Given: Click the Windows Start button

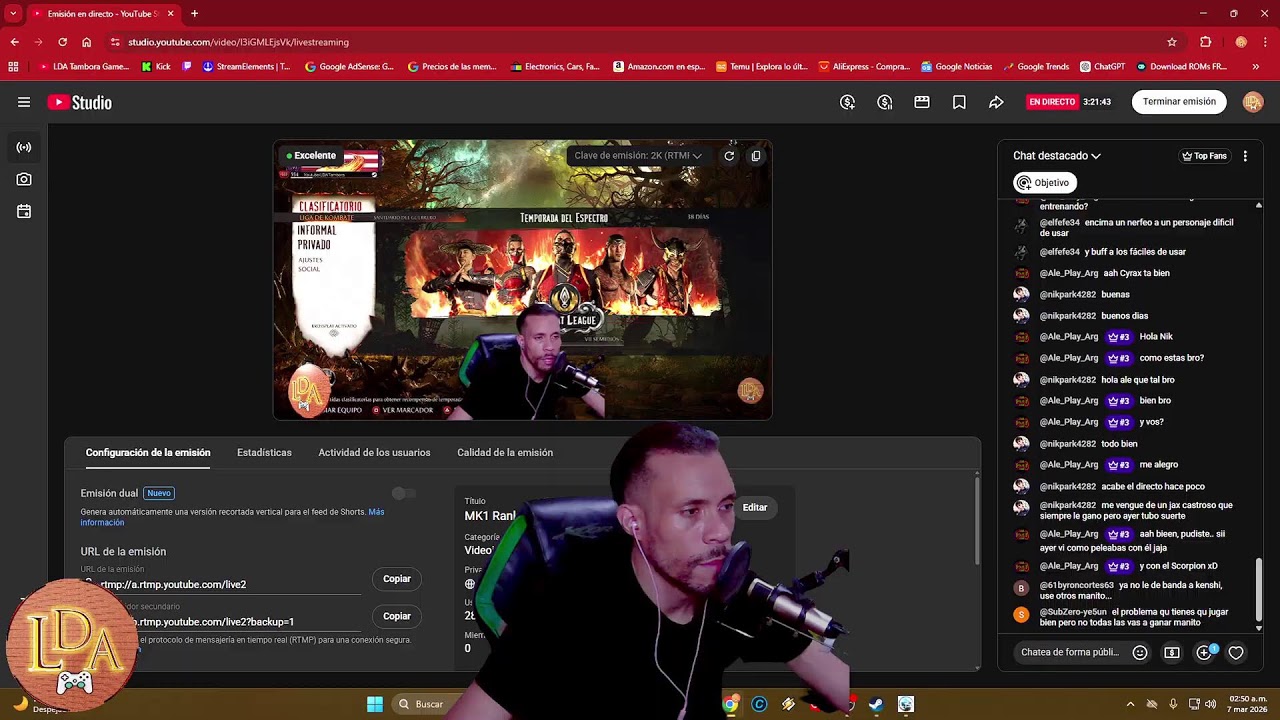Looking at the screenshot, I should (x=374, y=704).
